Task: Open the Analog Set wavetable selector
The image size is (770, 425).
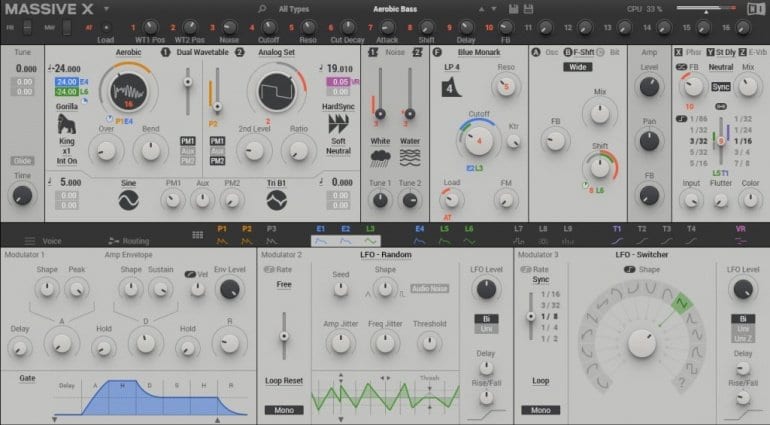Action: pos(276,52)
